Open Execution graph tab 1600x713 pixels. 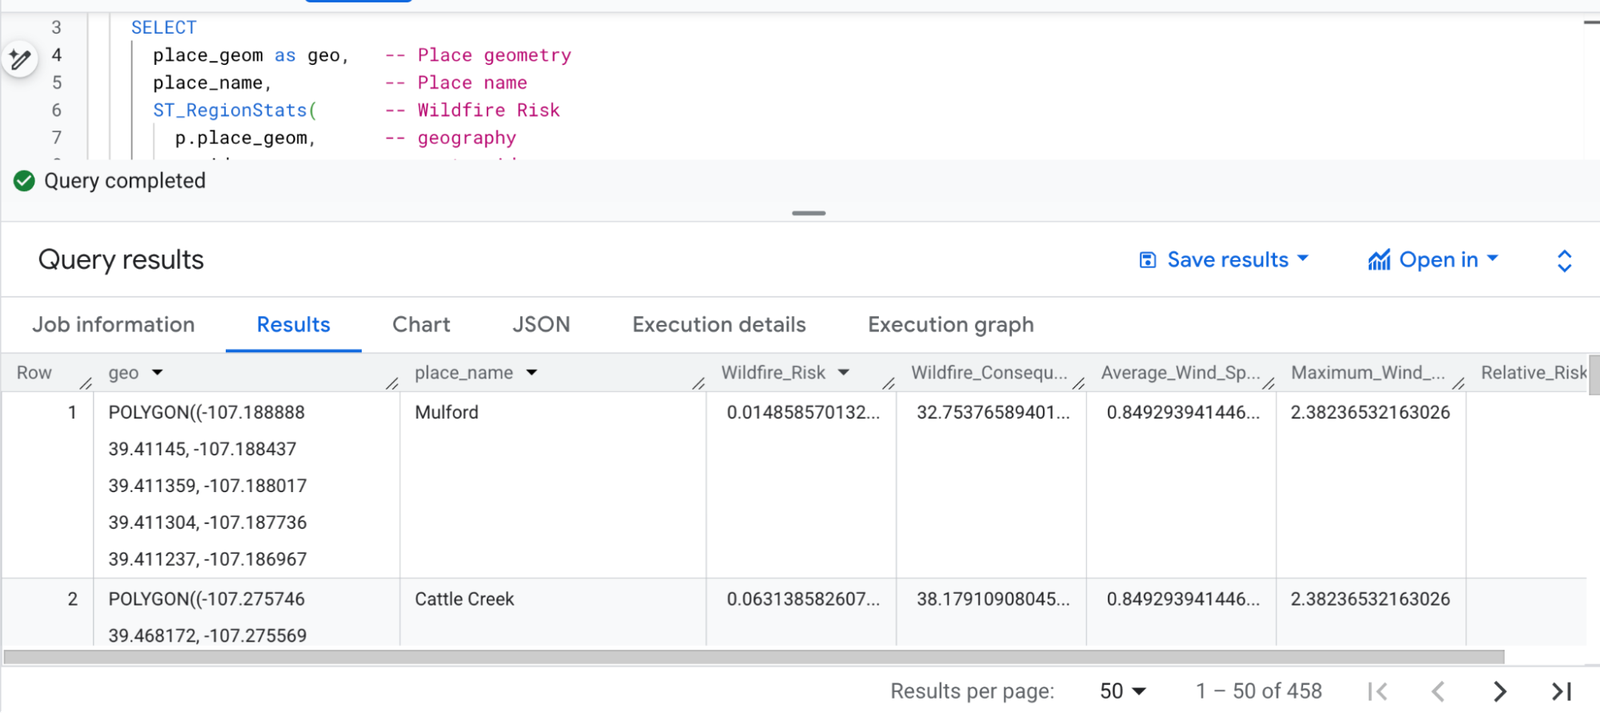[951, 325]
